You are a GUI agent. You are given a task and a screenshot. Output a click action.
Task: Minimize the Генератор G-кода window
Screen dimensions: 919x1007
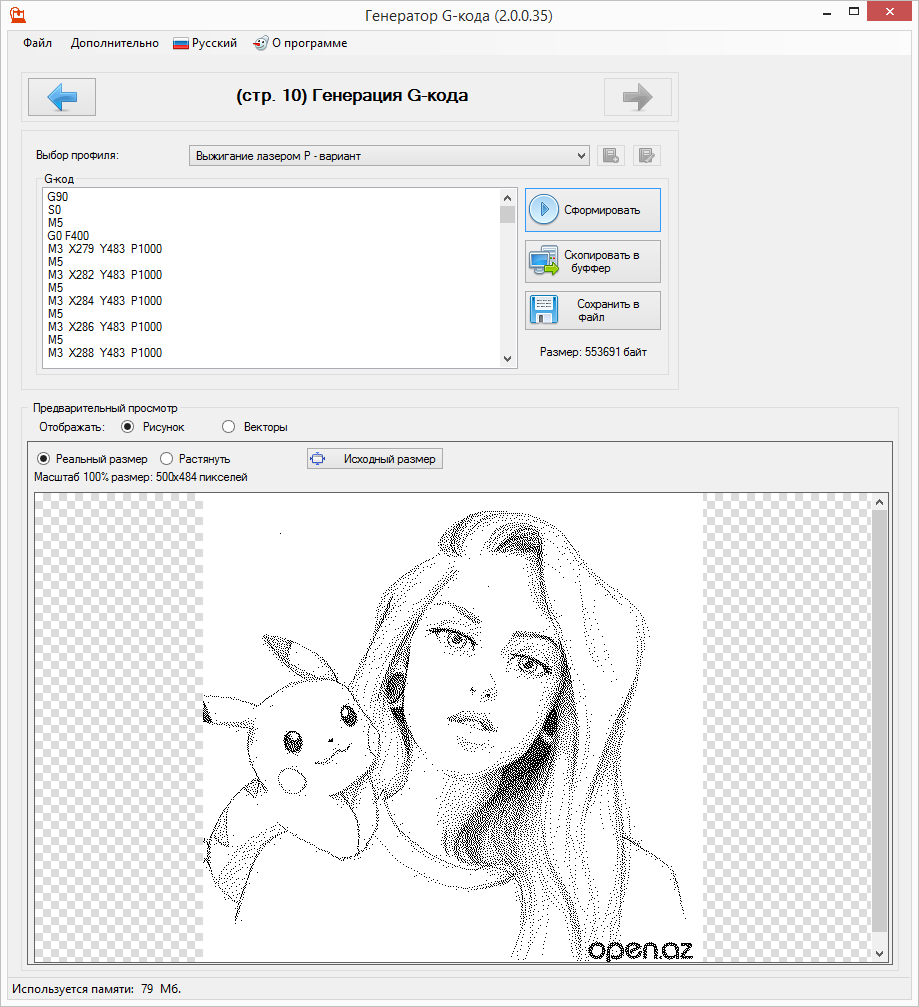click(x=827, y=12)
